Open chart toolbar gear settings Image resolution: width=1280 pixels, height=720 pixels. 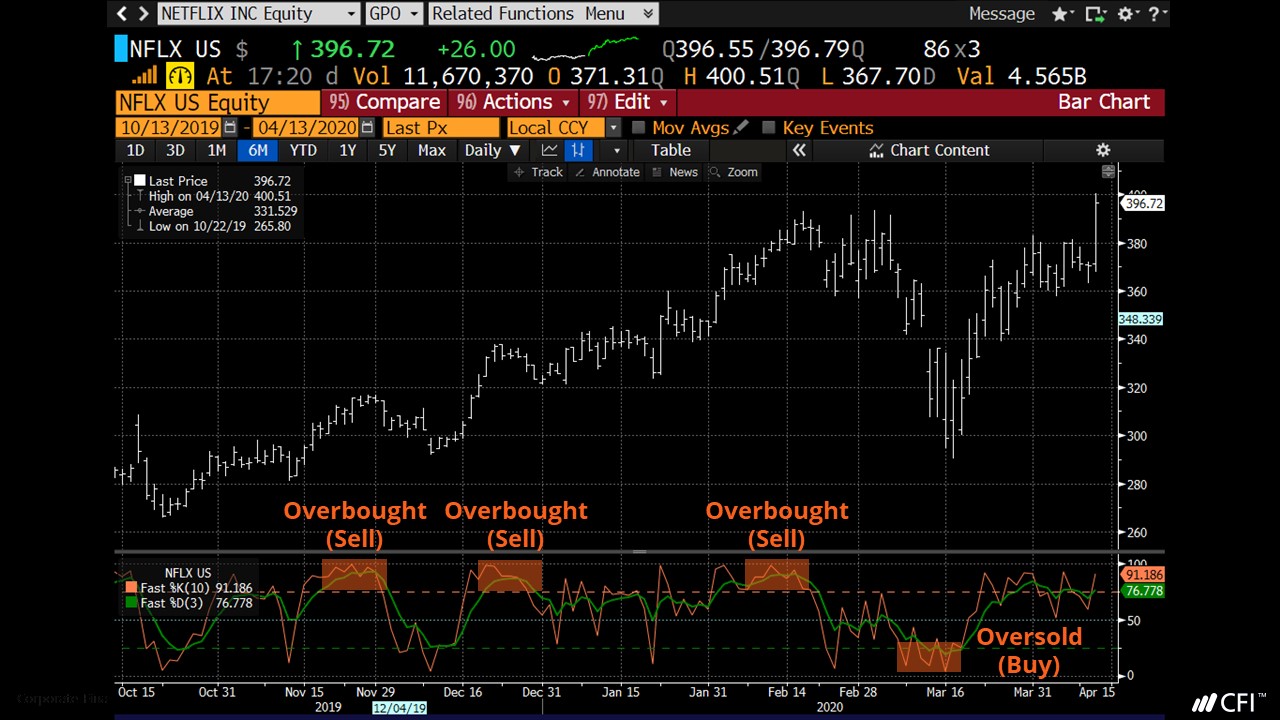[x=1103, y=150]
